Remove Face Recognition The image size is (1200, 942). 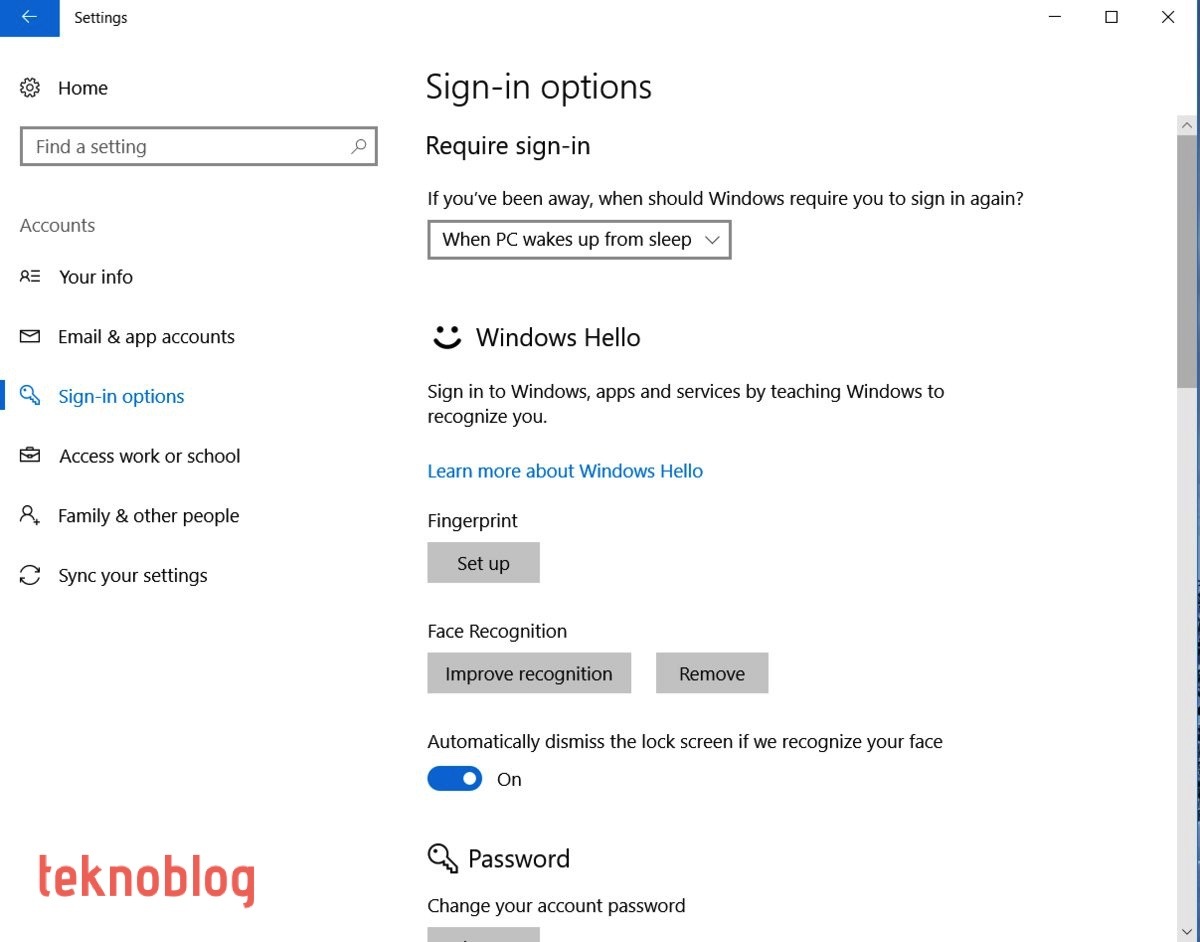[x=712, y=674]
